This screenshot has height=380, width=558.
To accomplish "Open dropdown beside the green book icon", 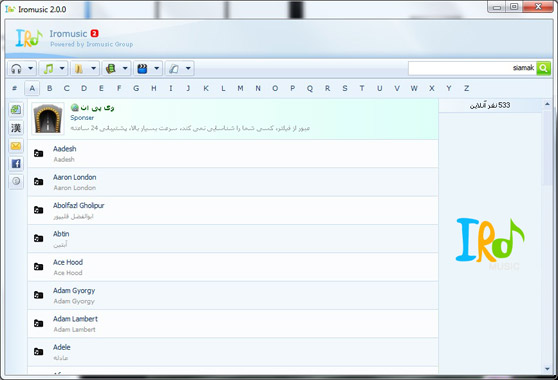I will 125,68.
